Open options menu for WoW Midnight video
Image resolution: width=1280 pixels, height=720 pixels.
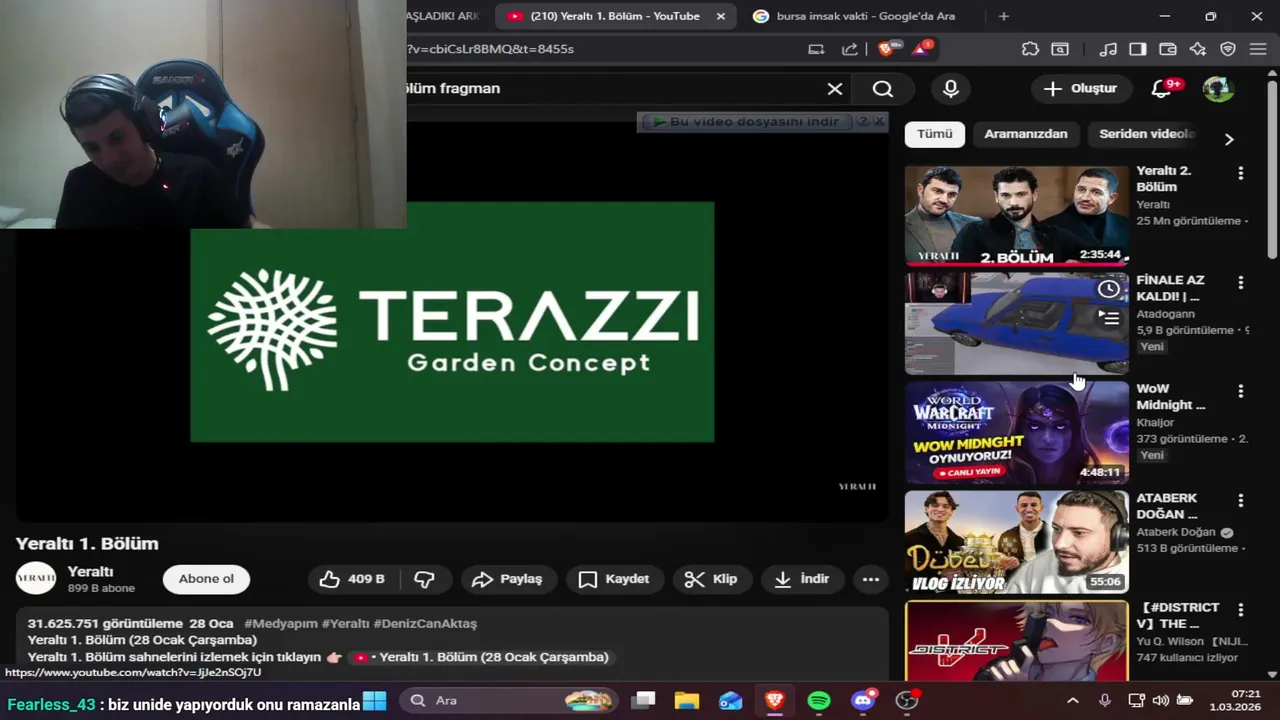click(x=1241, y=391)
